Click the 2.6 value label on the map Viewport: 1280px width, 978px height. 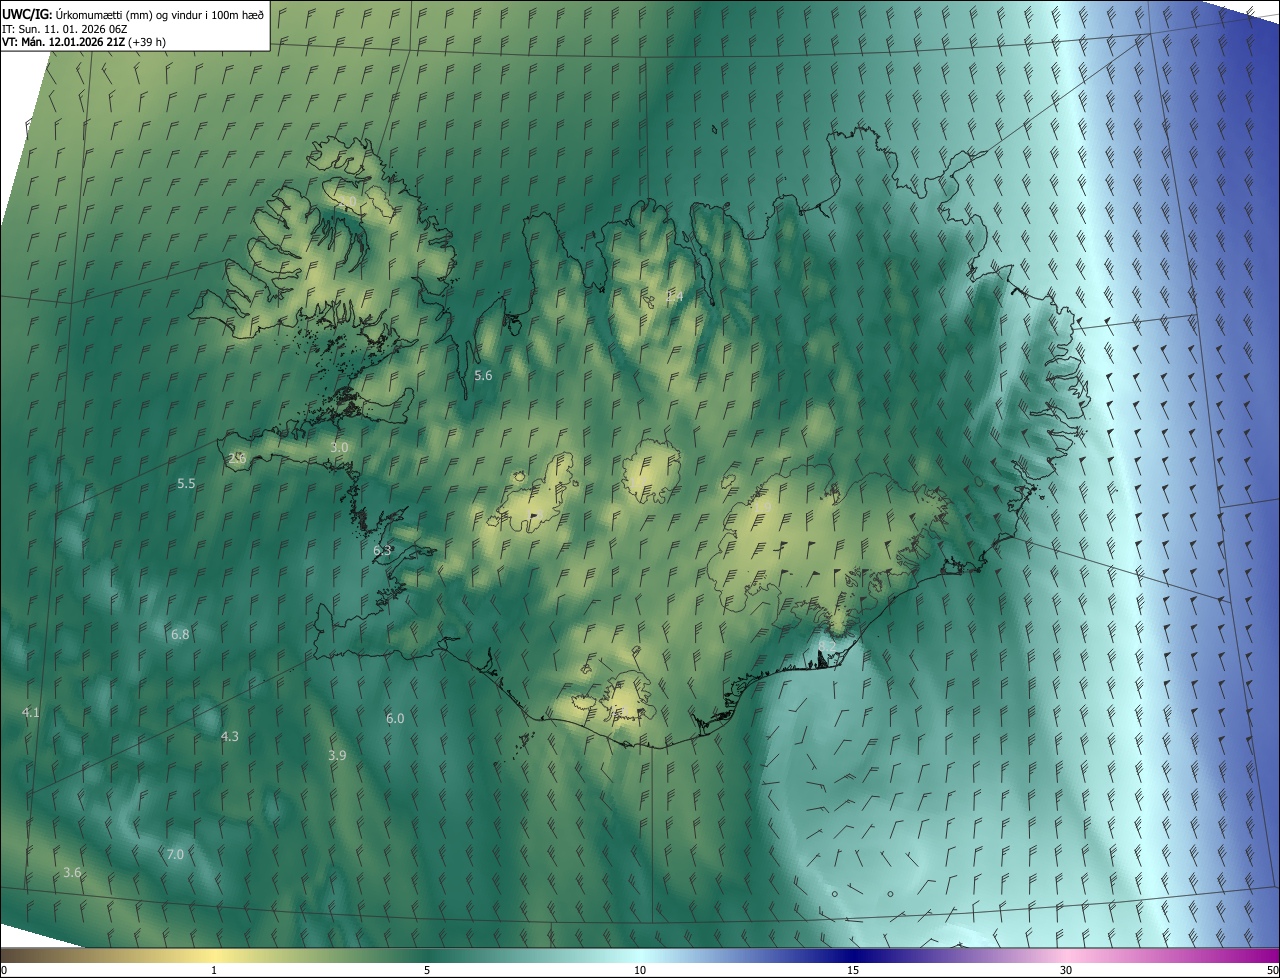(x=237, y=458)
